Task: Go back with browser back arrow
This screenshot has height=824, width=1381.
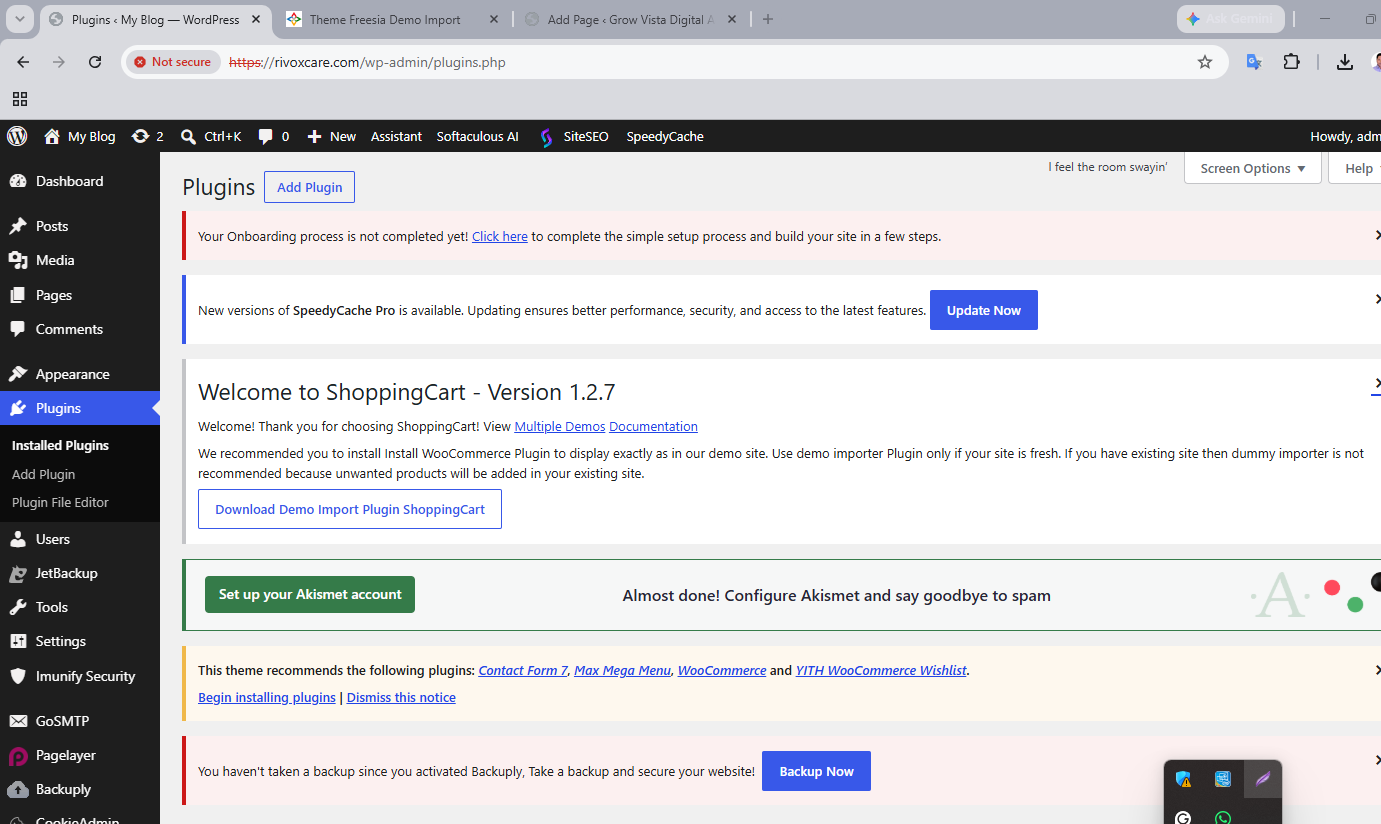Action: [x=23, y=62]
